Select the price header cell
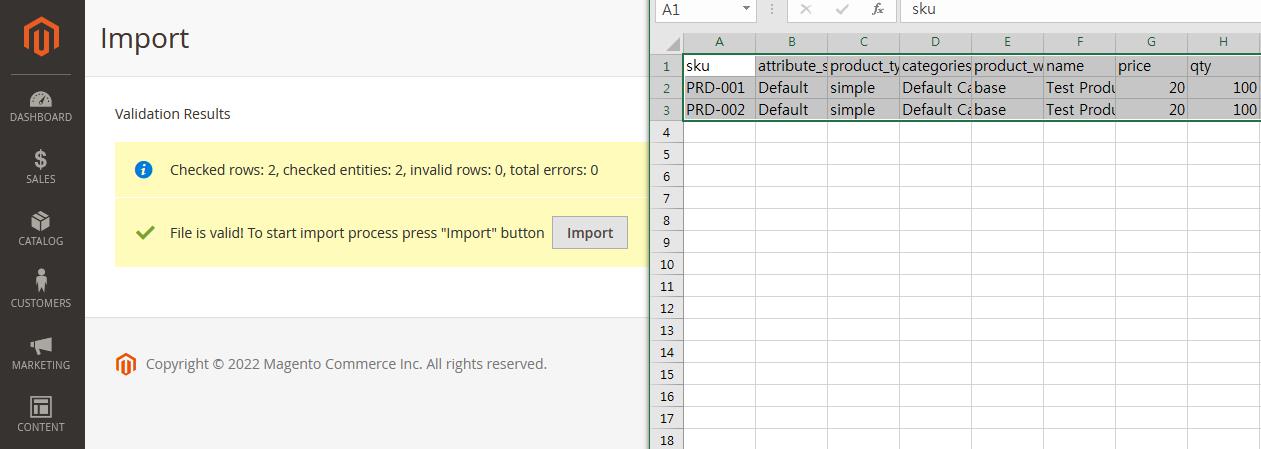The height and width of the screenshot is (449, 1261). tap(1151, 66)
